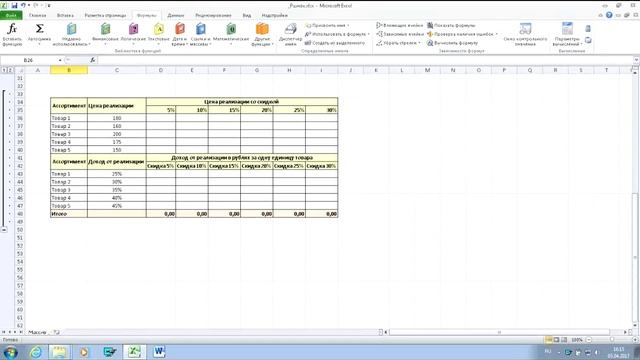Click Calculate Now icon
This screenshot has width=640, height=360.
click(588, 29)
